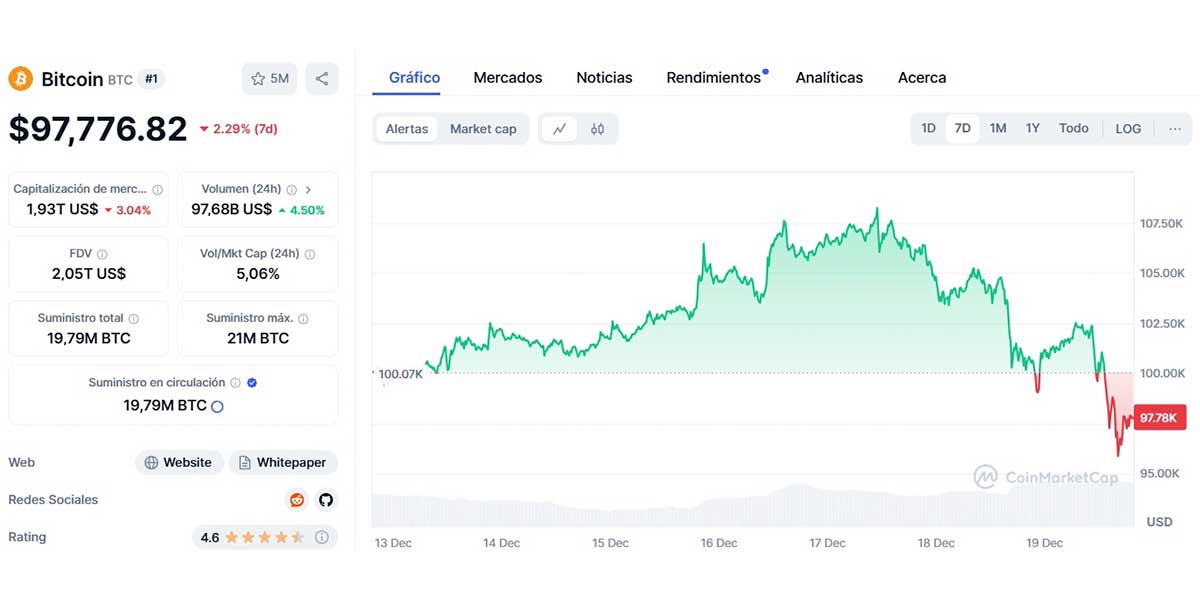Click the USD currency label on axis
Viewport: 1200px width, 600px height.
(x=1160, y=522)
